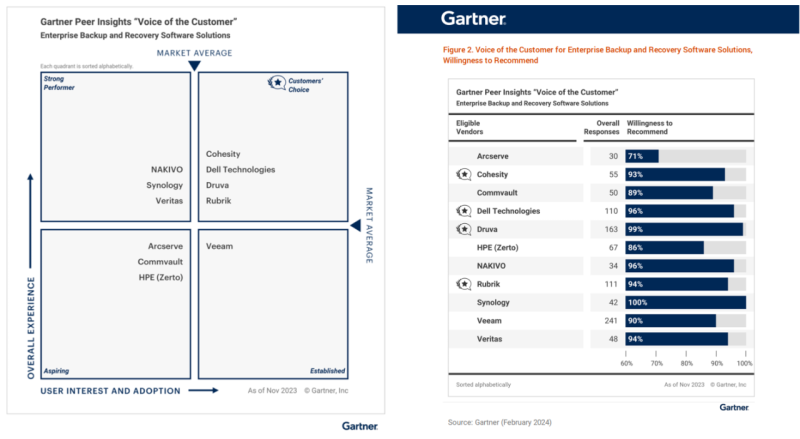This screenshot has width=800, height=439.
Task: Click the orange Figure 2 caption text
Action: (597, 55)
